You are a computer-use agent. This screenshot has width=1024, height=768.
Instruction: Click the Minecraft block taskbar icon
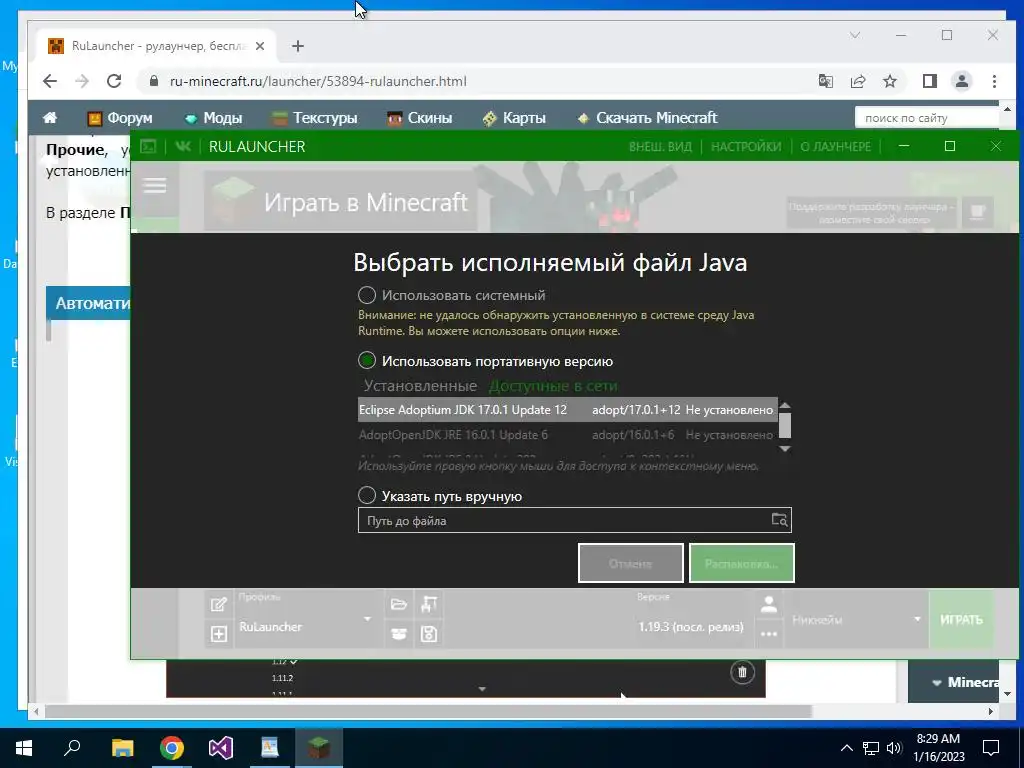tap(319, 748)
